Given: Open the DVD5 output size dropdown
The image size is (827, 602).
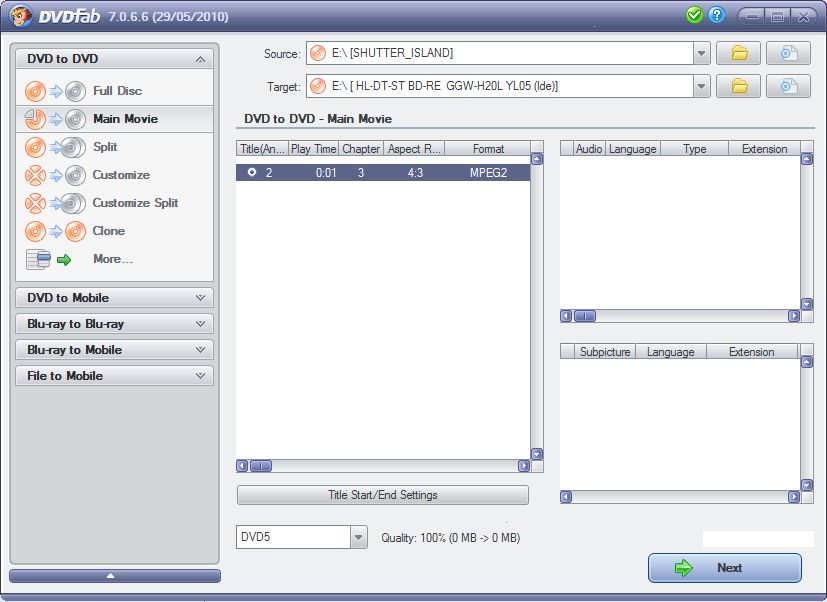Looking at the screenshot, I should click(x=359, y=537).
